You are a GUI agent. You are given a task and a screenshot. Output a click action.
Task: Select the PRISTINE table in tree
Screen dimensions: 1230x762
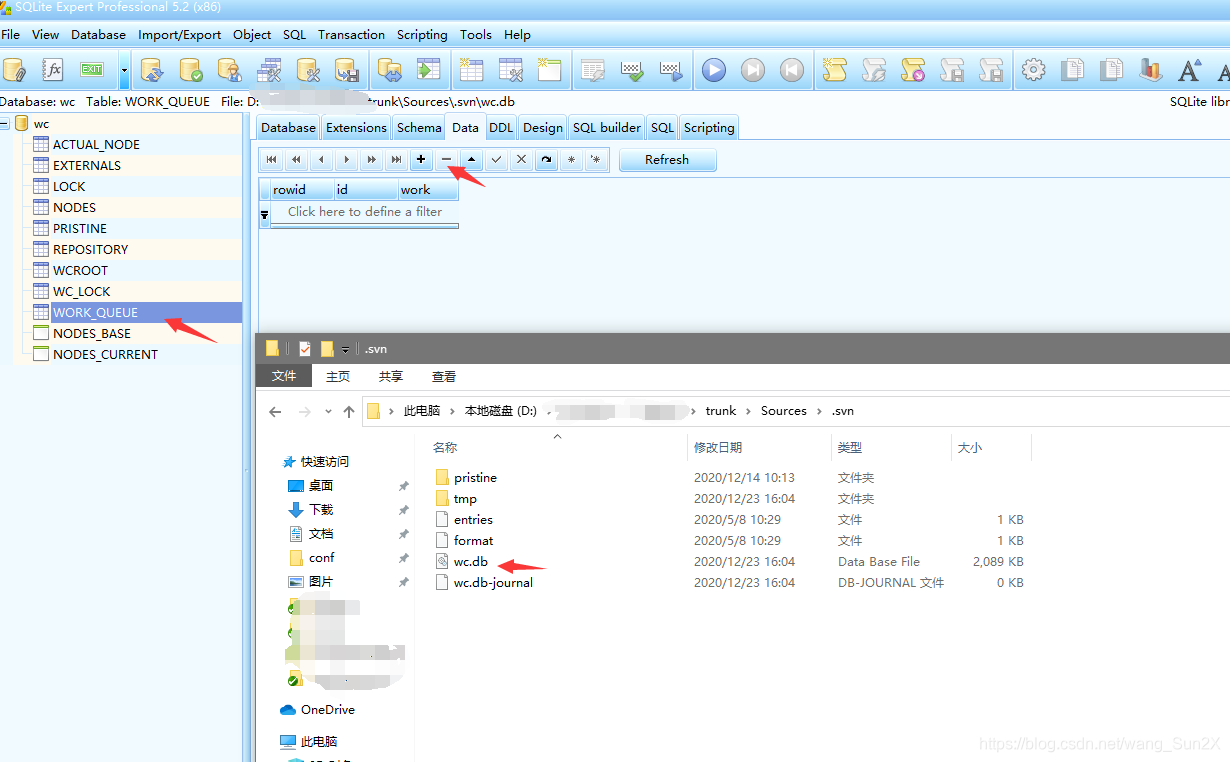[80, 229]
